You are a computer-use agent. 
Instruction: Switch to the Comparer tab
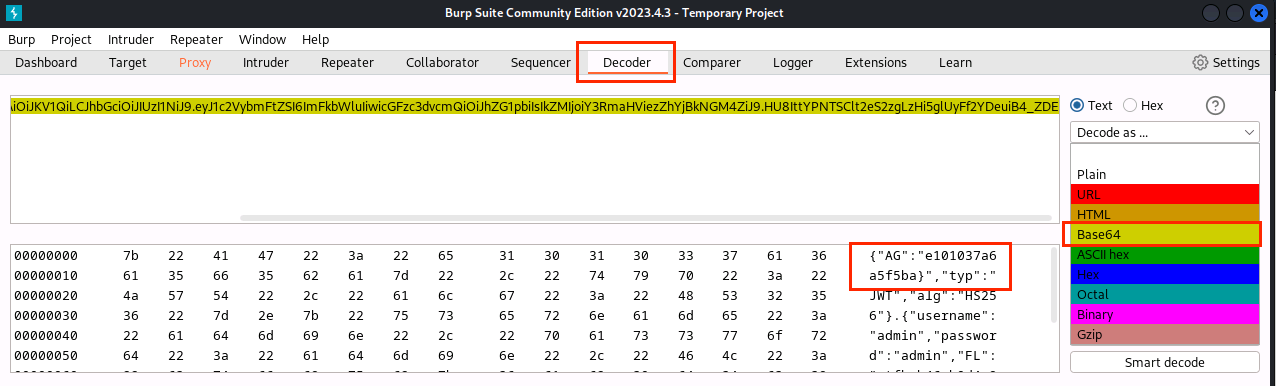coord(712,62)
